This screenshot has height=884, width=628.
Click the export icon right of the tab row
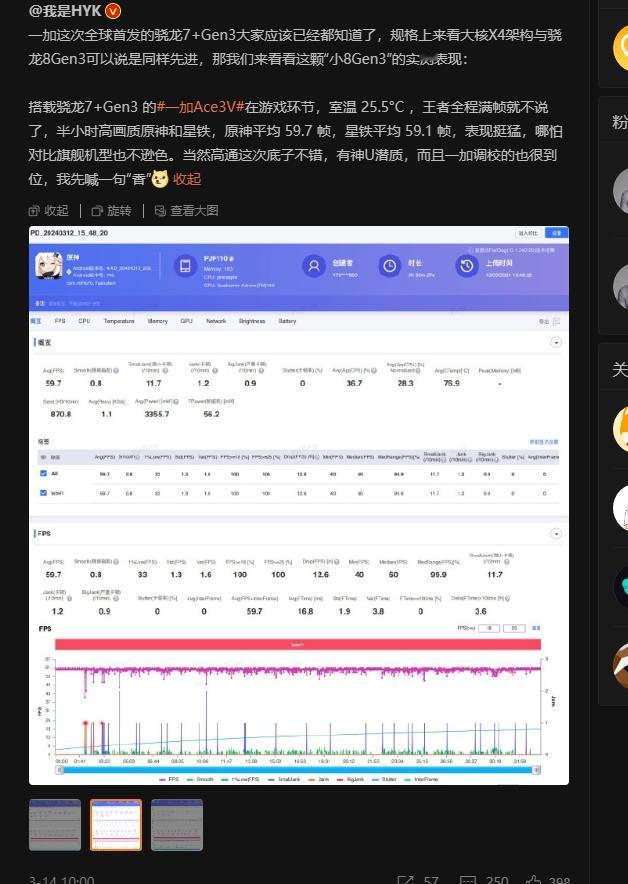(x=556, y=321)
